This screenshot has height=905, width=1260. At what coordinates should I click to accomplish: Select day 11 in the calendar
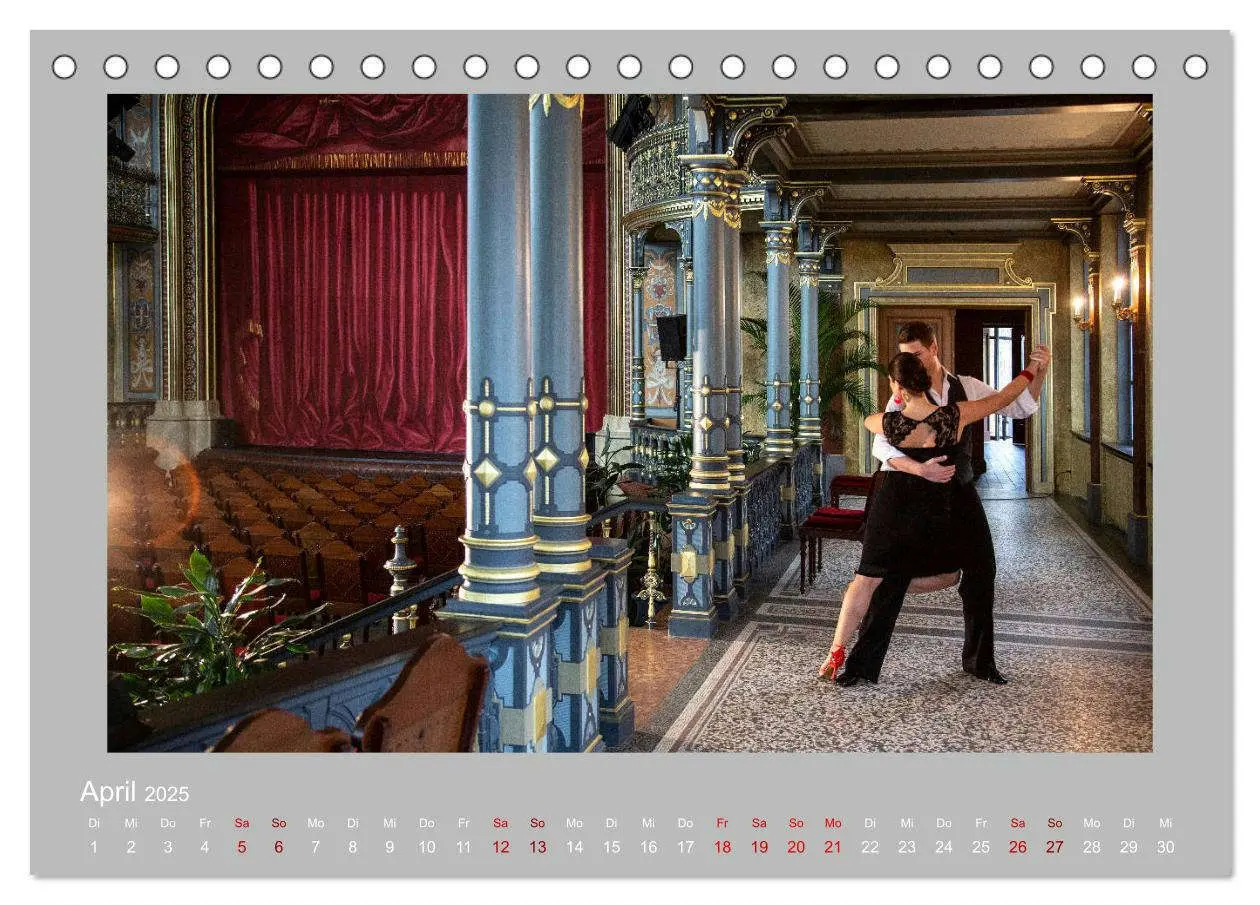tap(464, 847)
